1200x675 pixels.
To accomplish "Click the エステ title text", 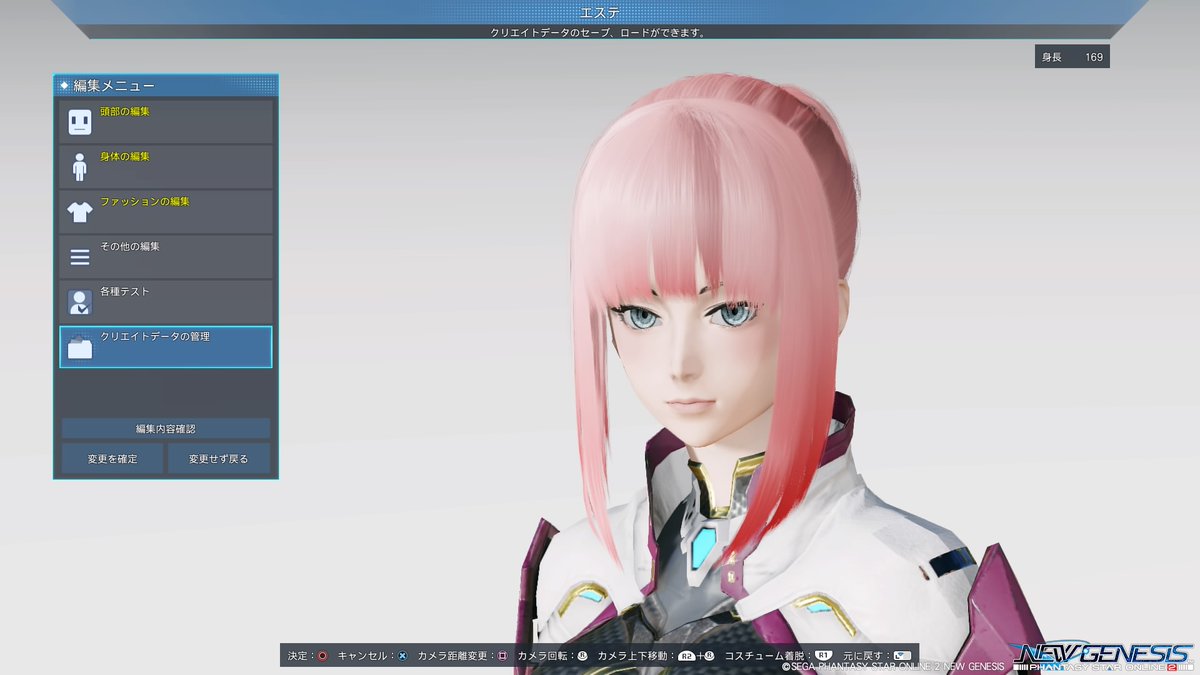I will [x=600, y=12].
